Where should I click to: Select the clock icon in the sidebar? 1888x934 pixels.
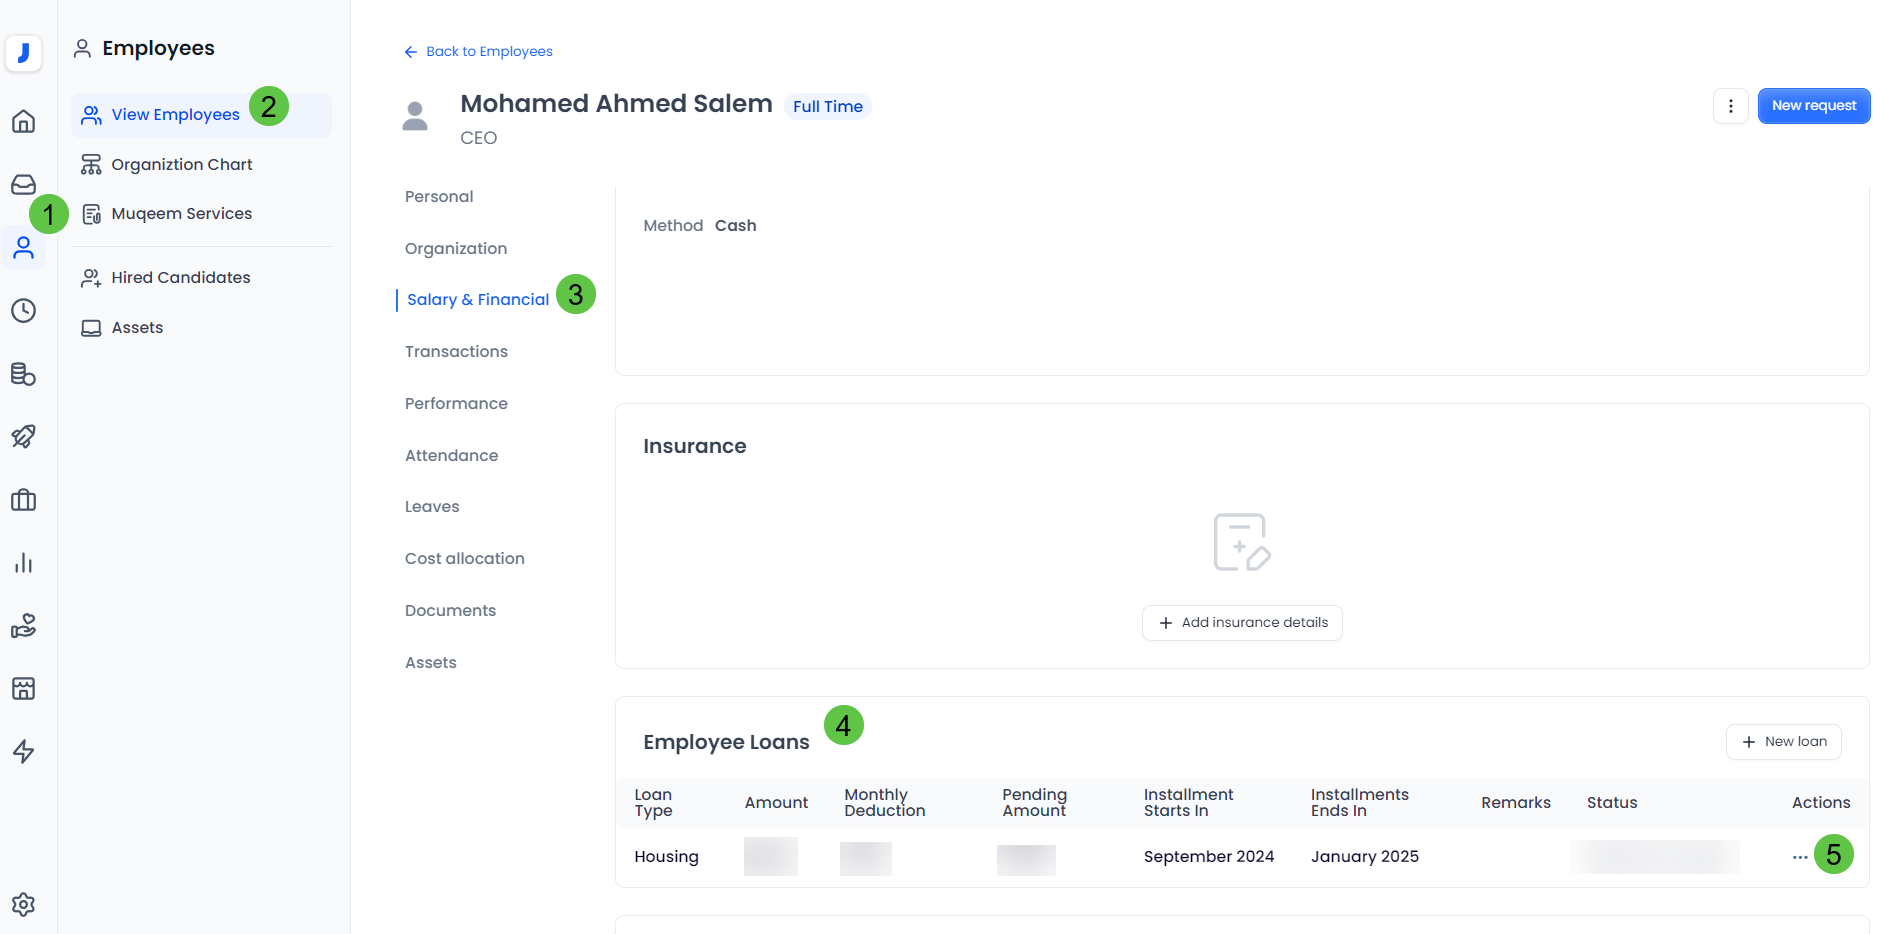click(x=23, y=311)
